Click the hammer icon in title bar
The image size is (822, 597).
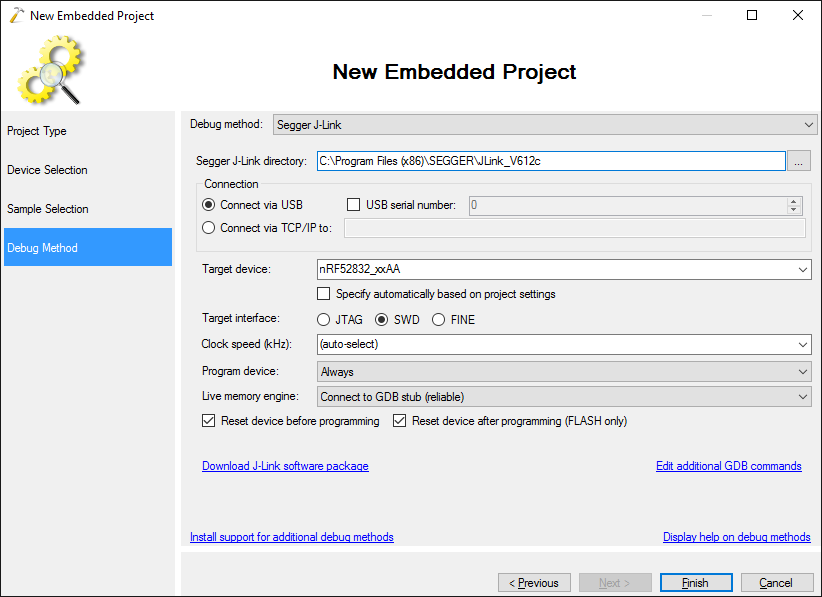coord(17,15)
